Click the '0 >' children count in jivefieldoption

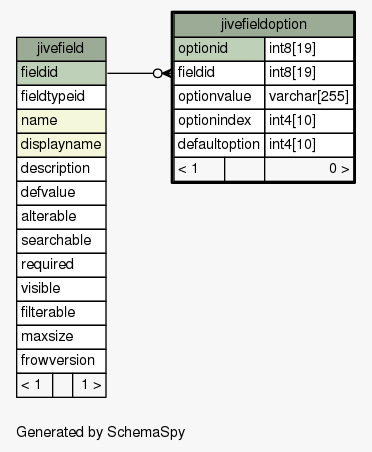click(339, 169)
